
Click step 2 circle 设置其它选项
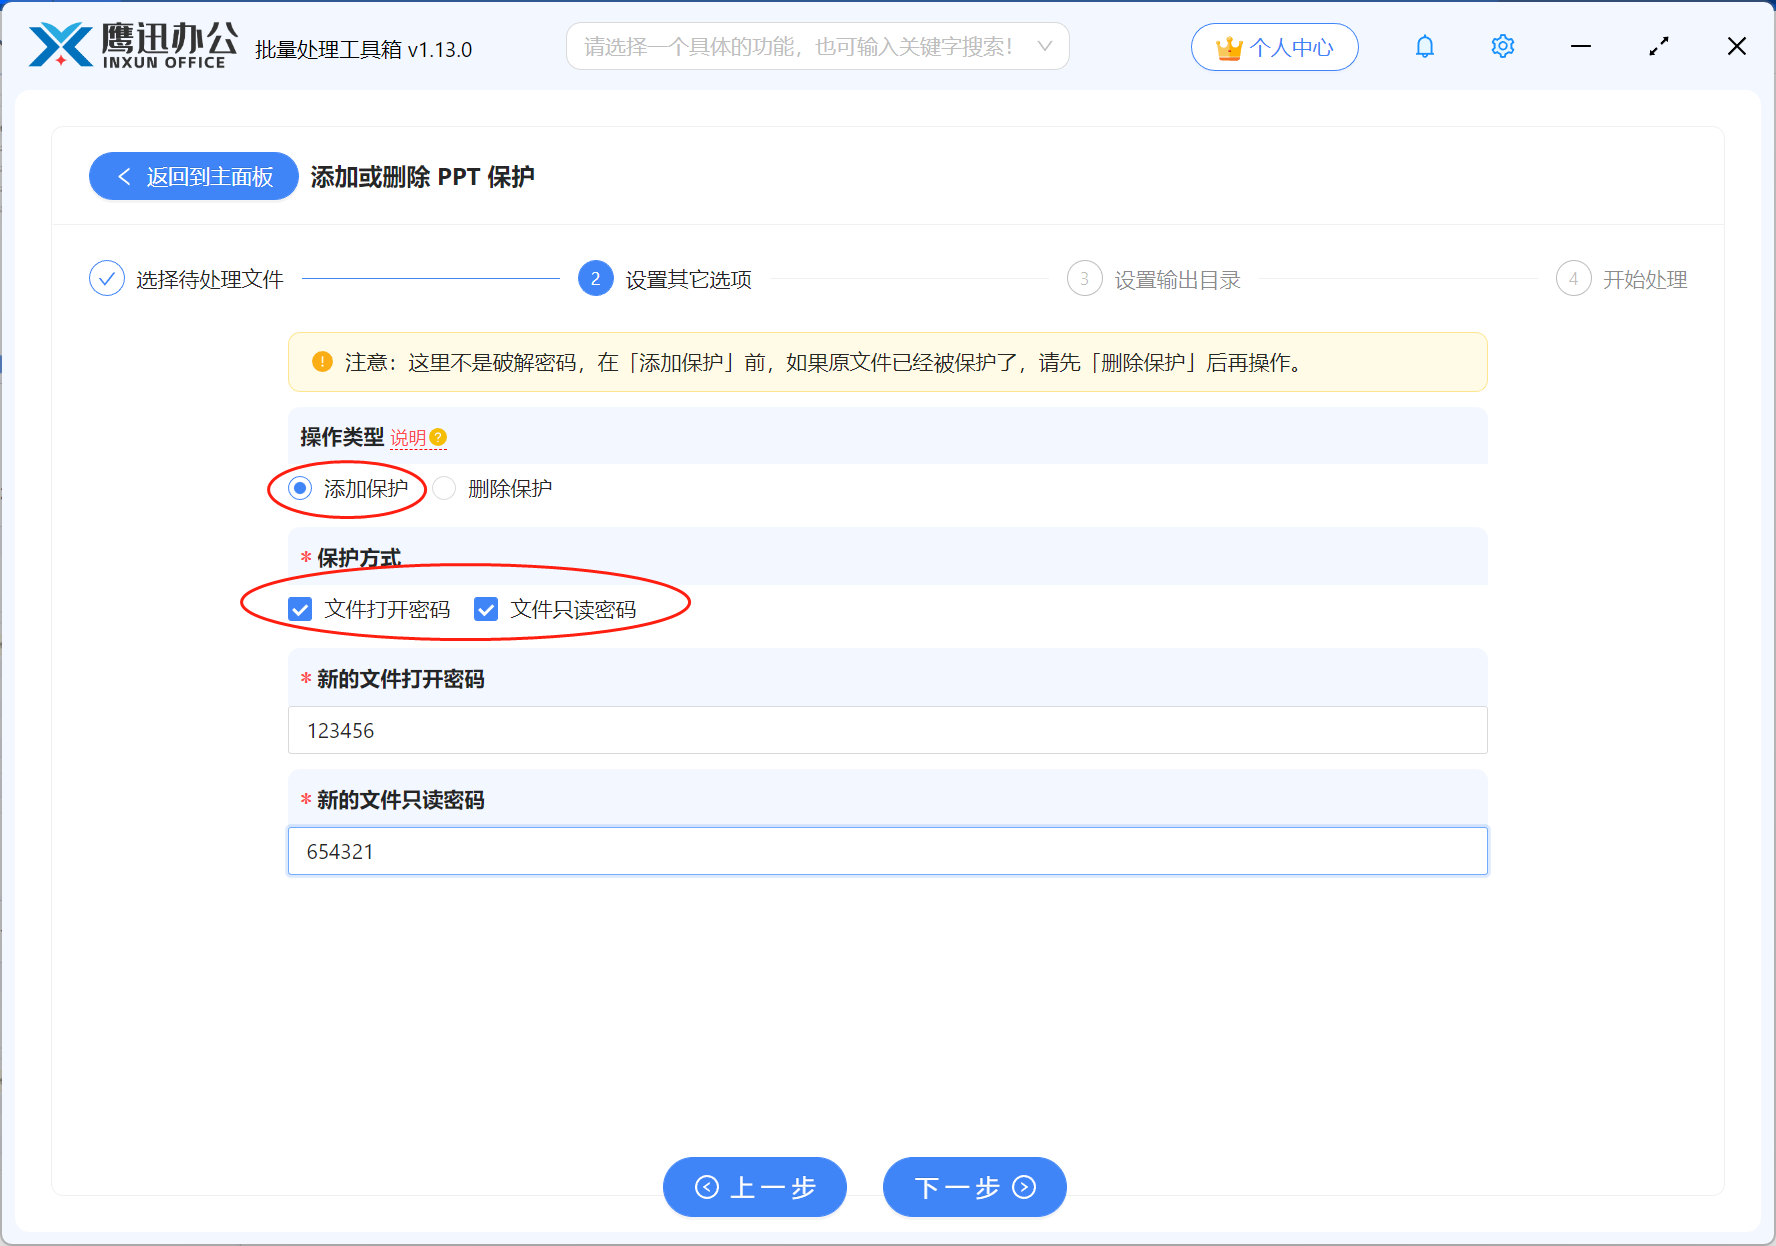[595, 279]
